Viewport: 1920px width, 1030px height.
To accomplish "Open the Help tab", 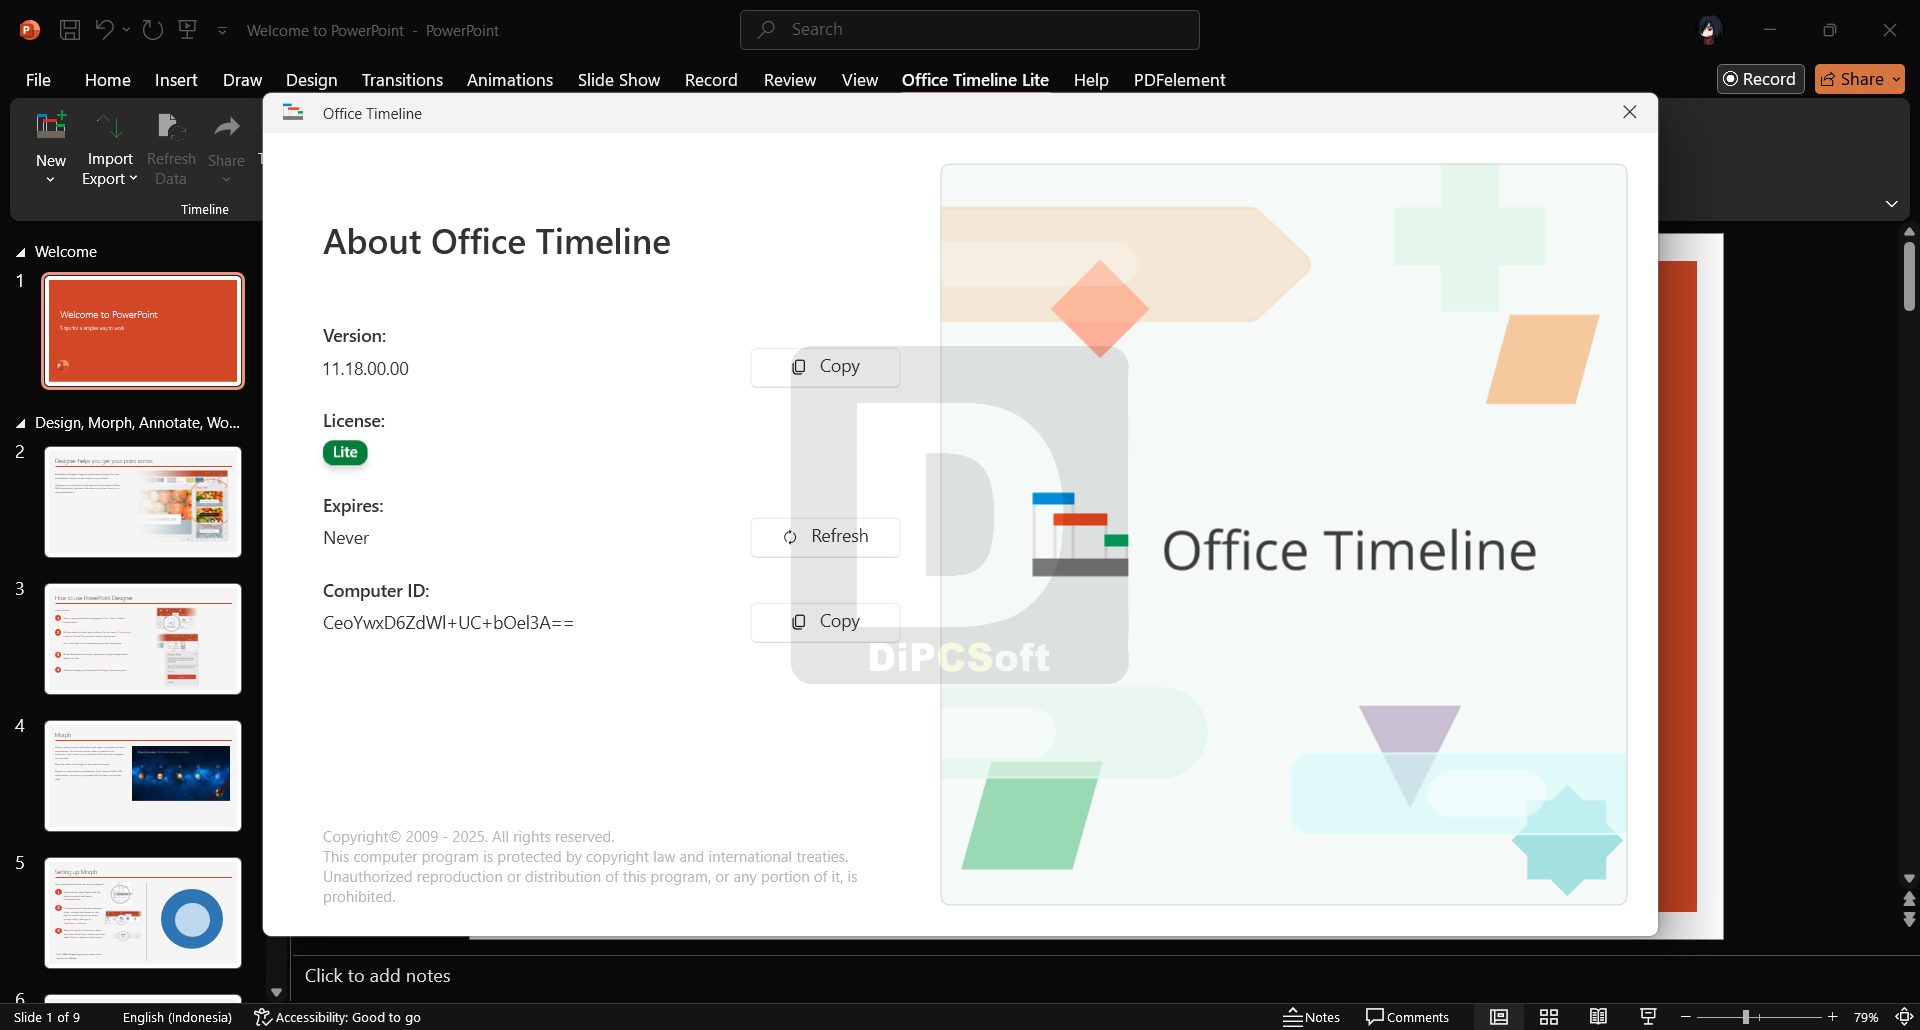I will coord(1091,80).
